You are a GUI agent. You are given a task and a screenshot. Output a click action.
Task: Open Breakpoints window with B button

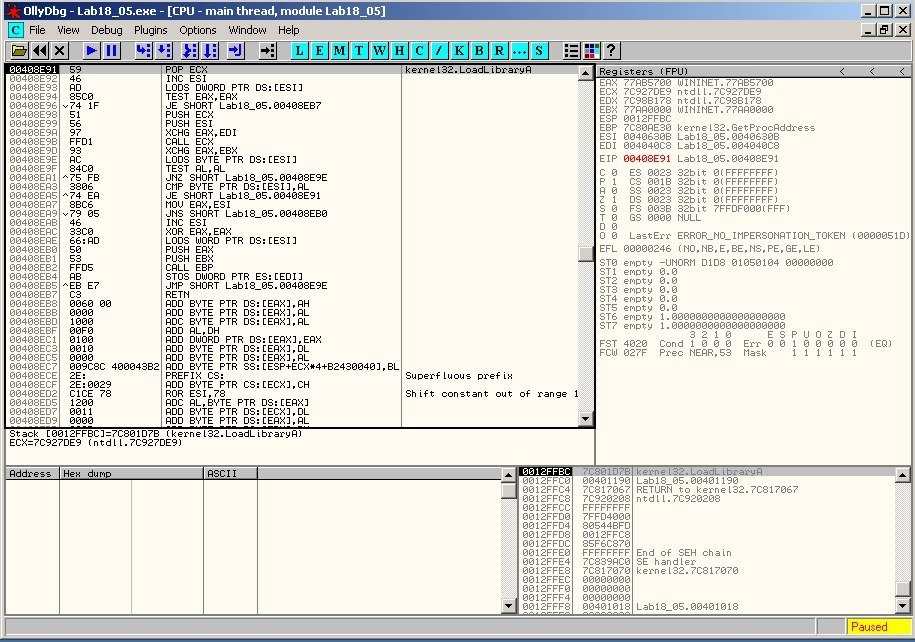click(x=480, y=50)
